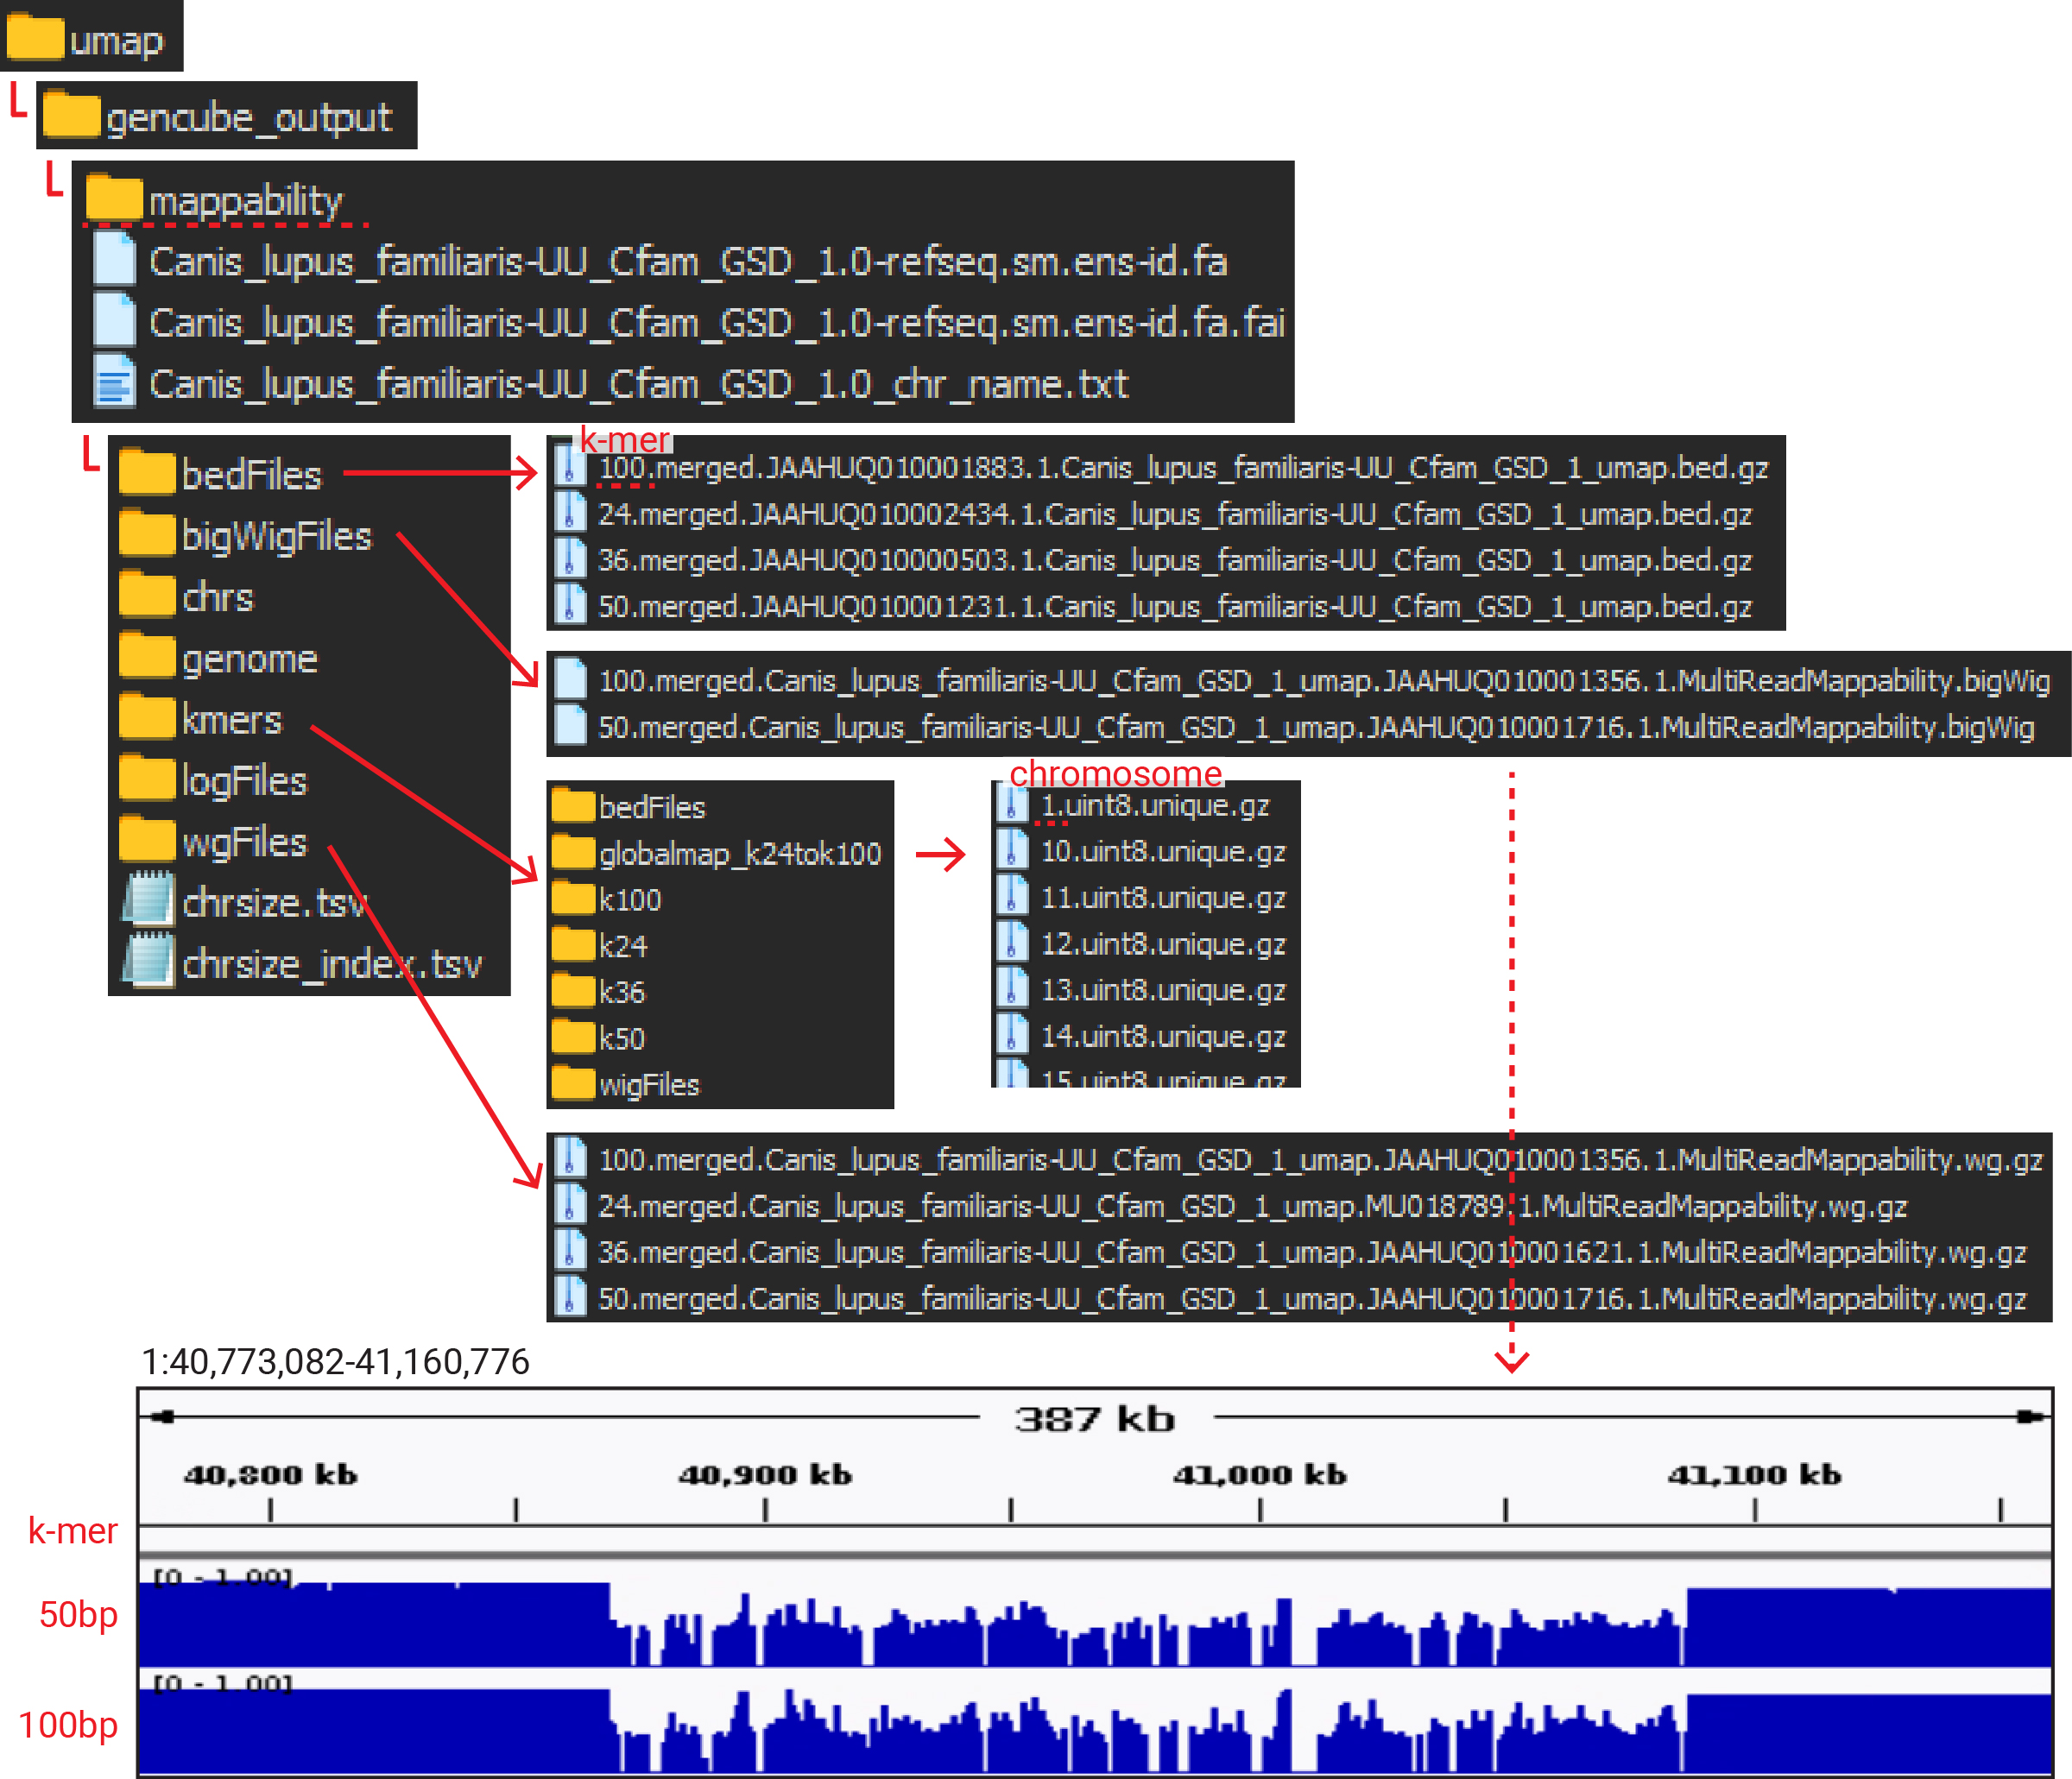Click the 41,100 kb ruler label
Screen dimensions: 2072x1779
pos(1754,1474)
